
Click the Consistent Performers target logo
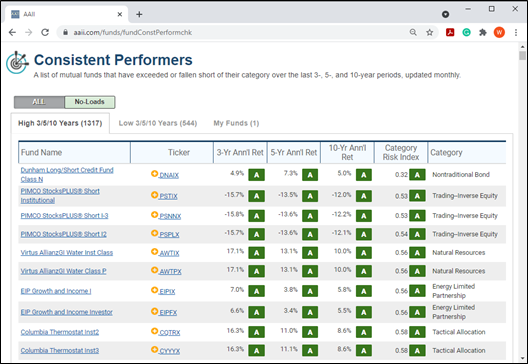tap(17, 62)
